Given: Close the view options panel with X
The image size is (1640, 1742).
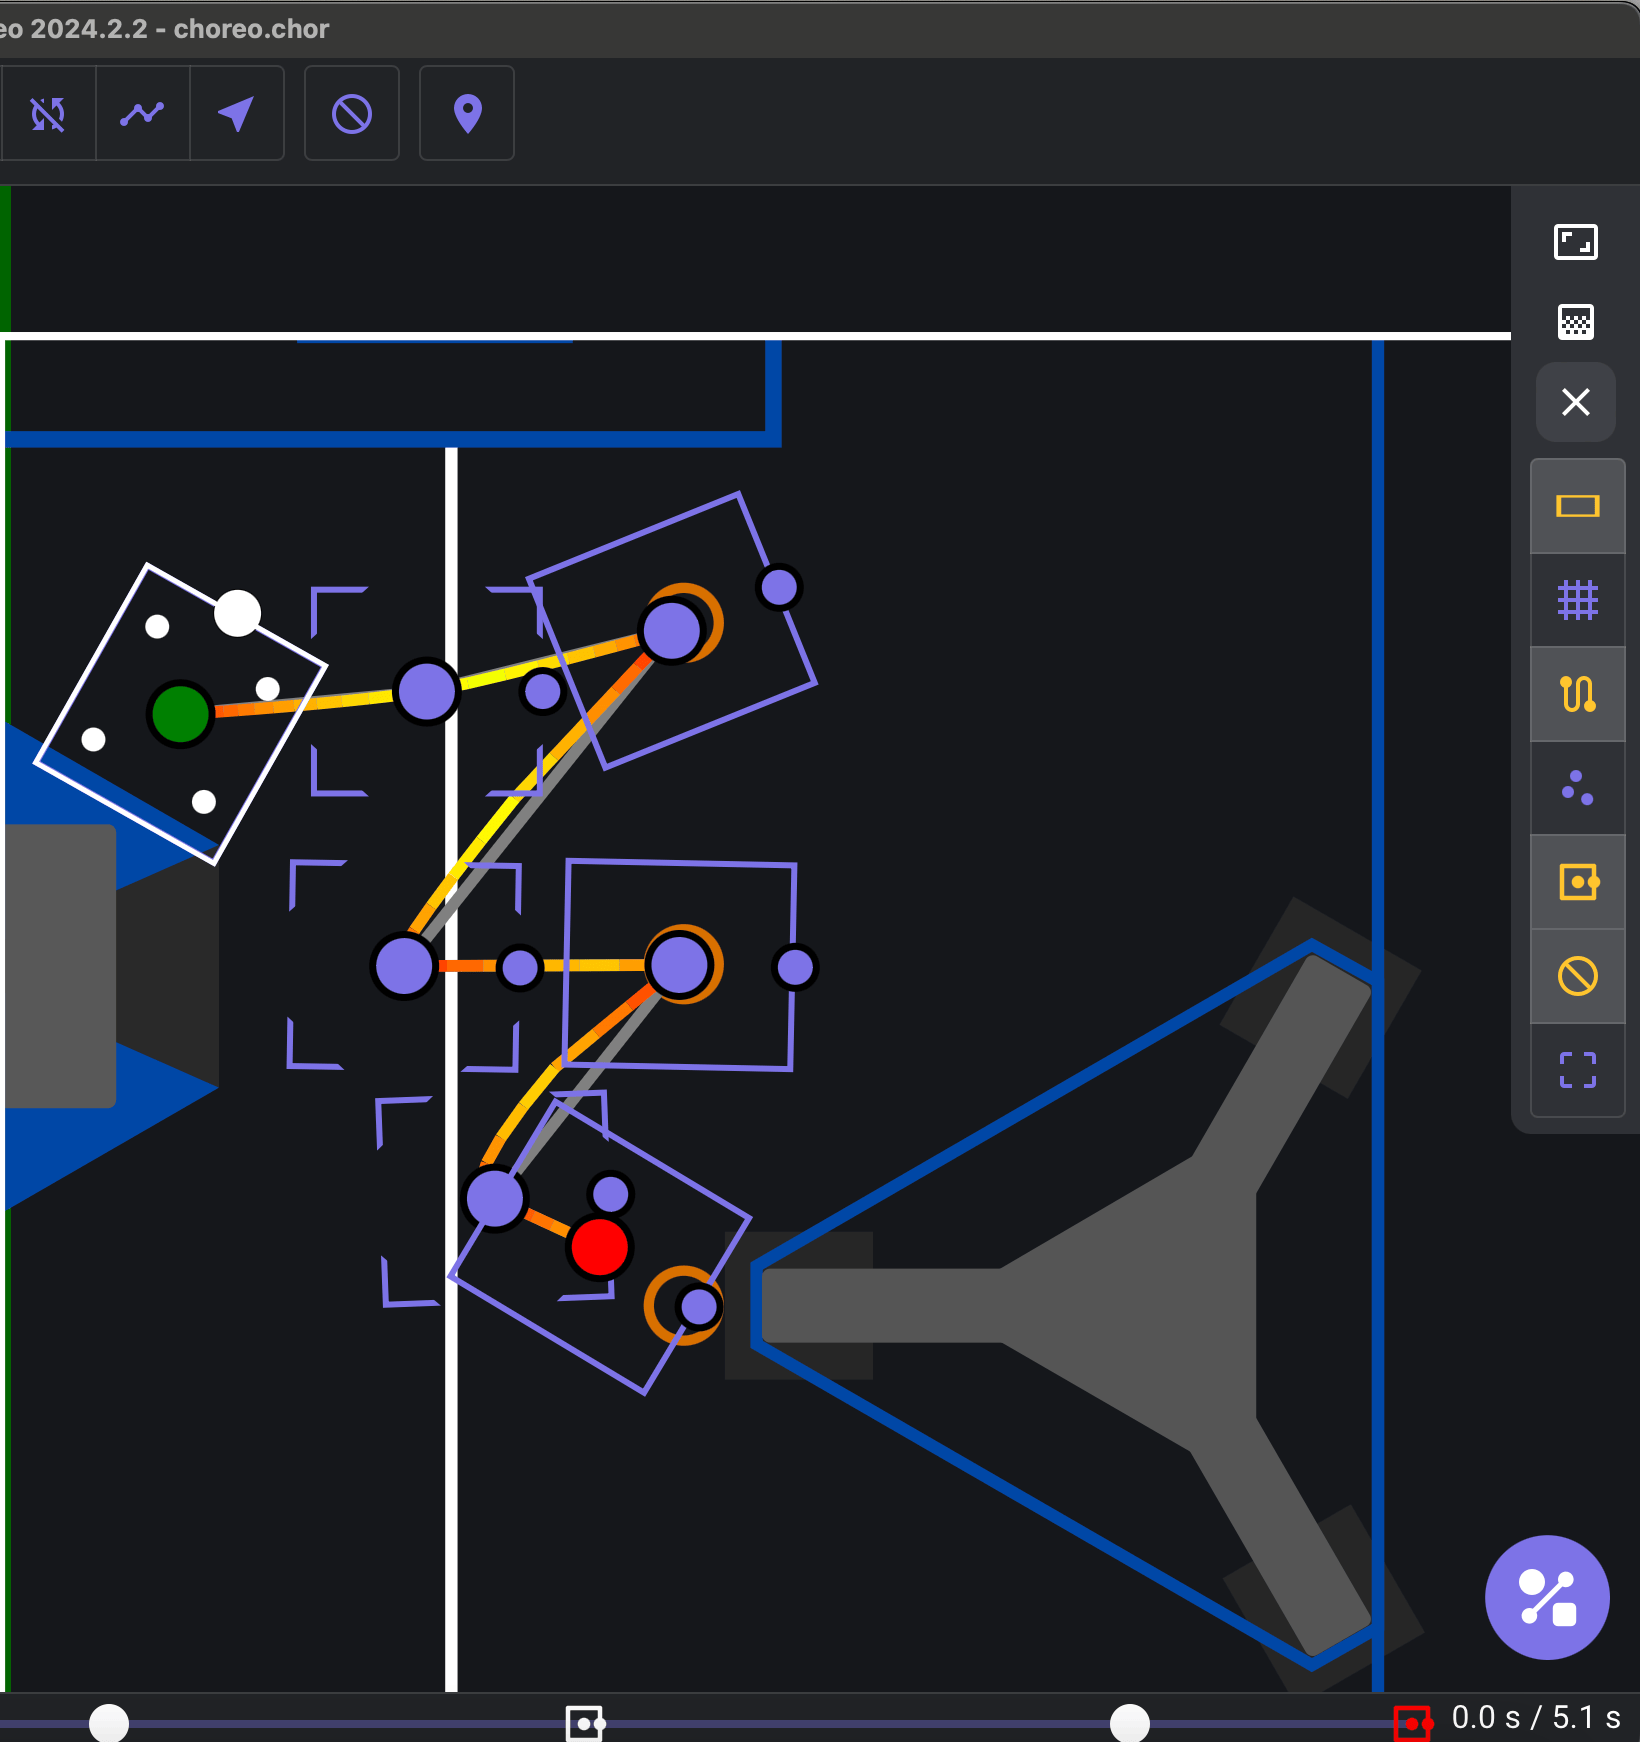Looking at the screenshot, I should [1575, 402].
